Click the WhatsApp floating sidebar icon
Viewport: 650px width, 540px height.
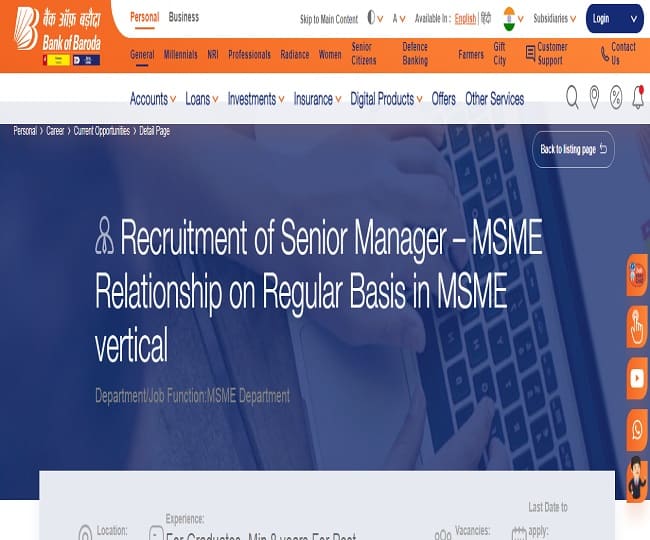[637, 429]
